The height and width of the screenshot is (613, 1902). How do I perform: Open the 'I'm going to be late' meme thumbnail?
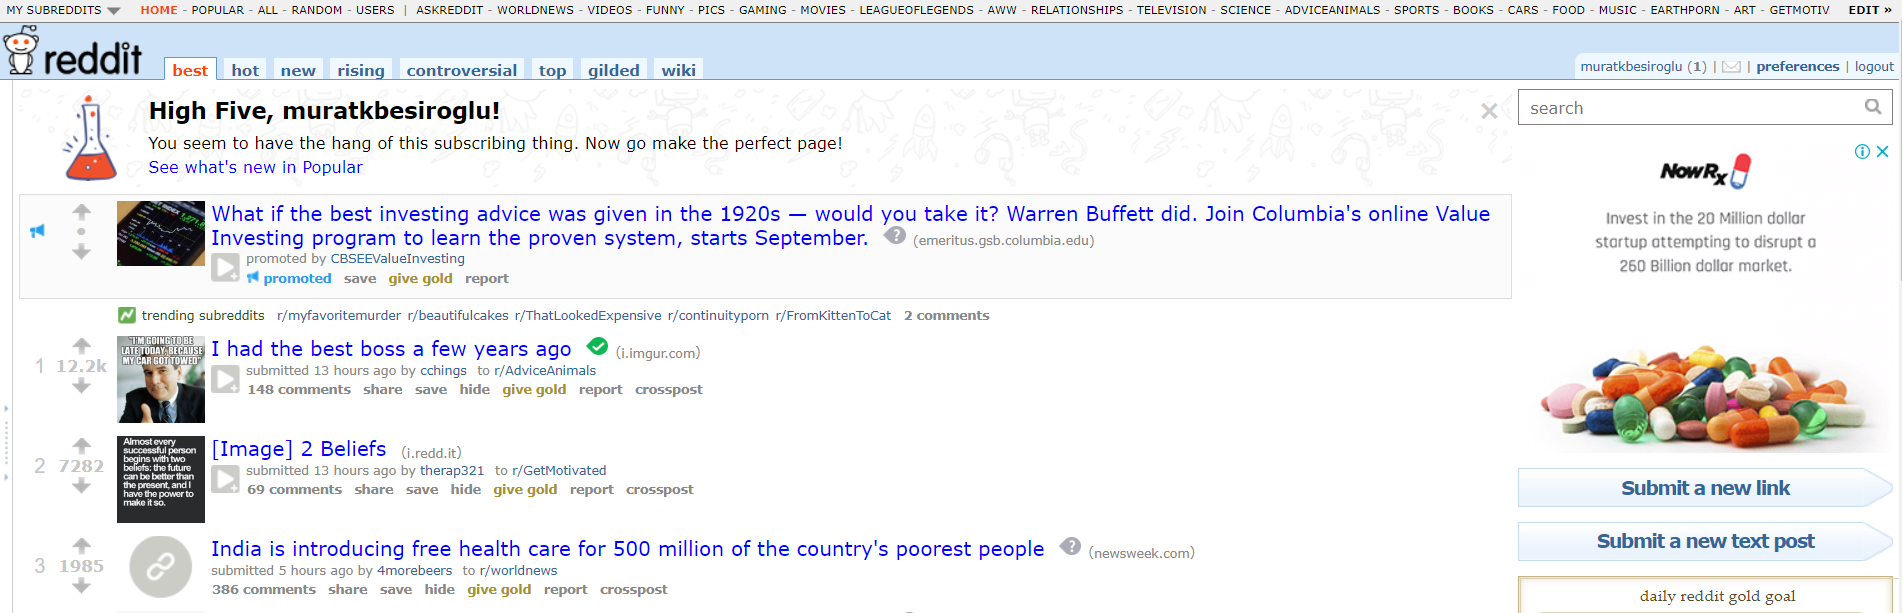pos(161,379)
